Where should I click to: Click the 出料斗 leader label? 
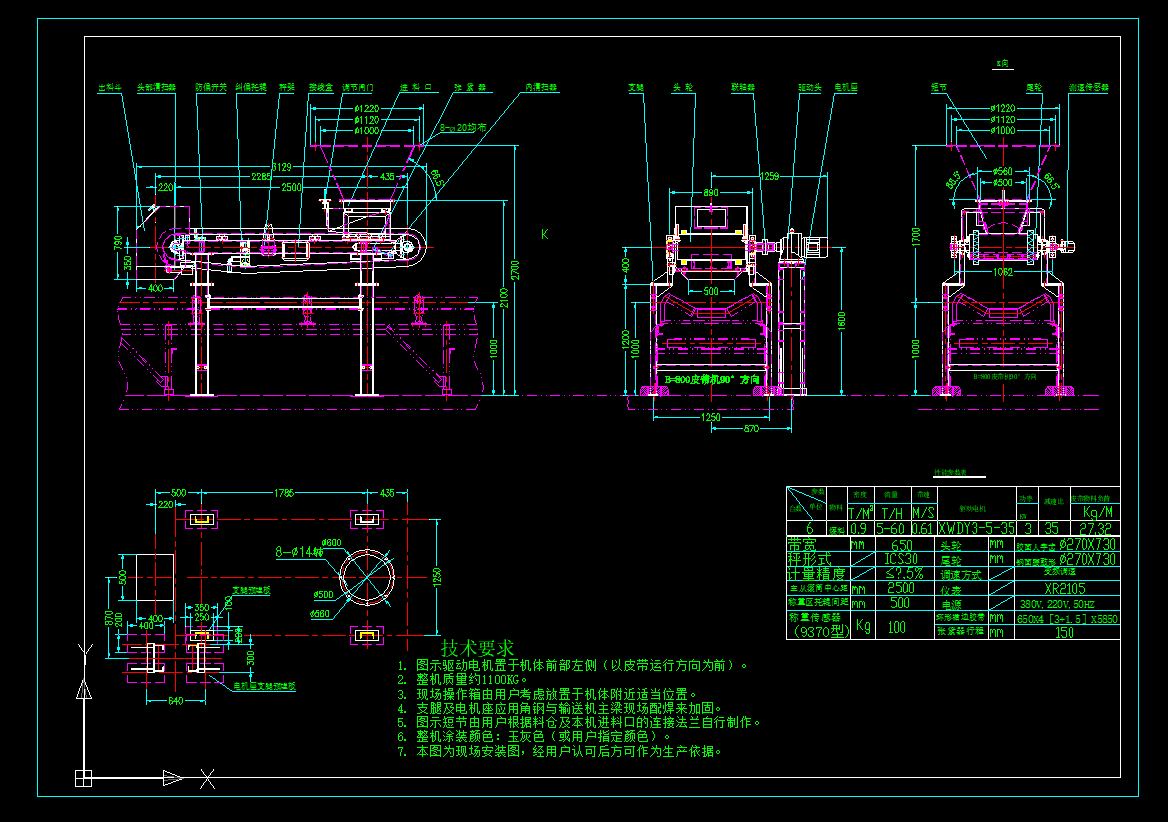pos(109,88)
